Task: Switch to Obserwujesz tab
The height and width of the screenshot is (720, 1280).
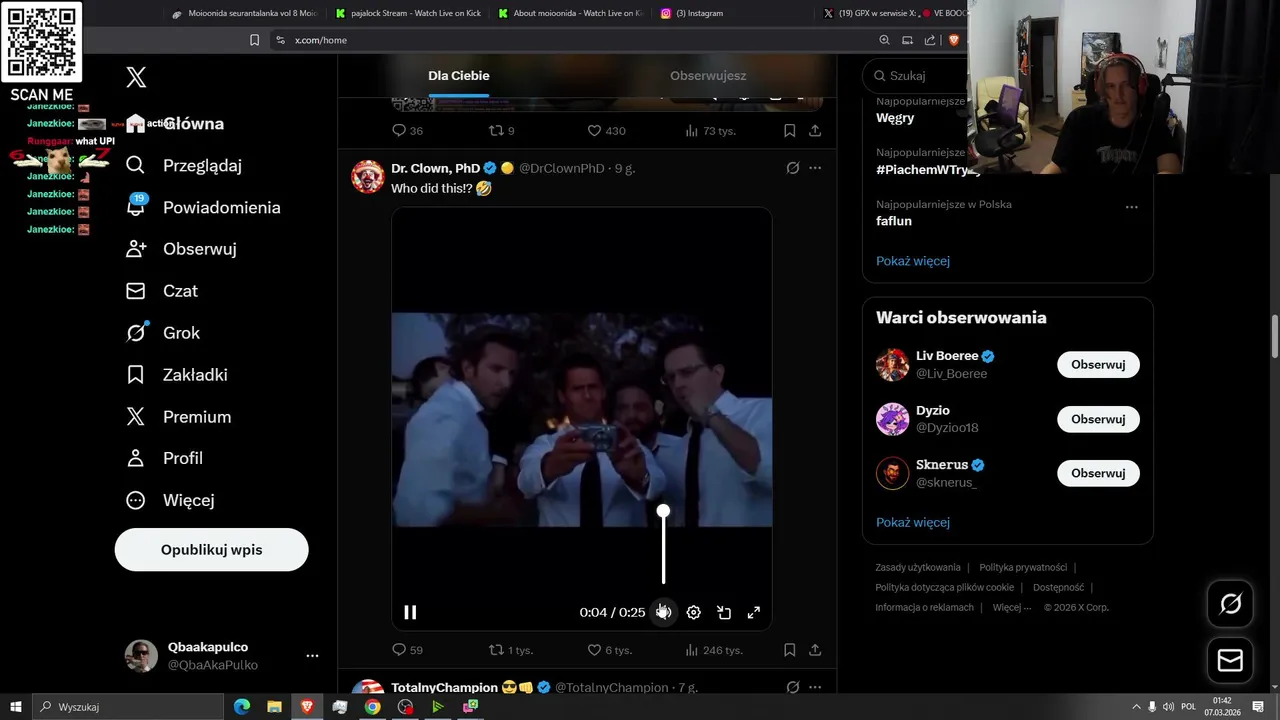Action: [x=708, y=76]
